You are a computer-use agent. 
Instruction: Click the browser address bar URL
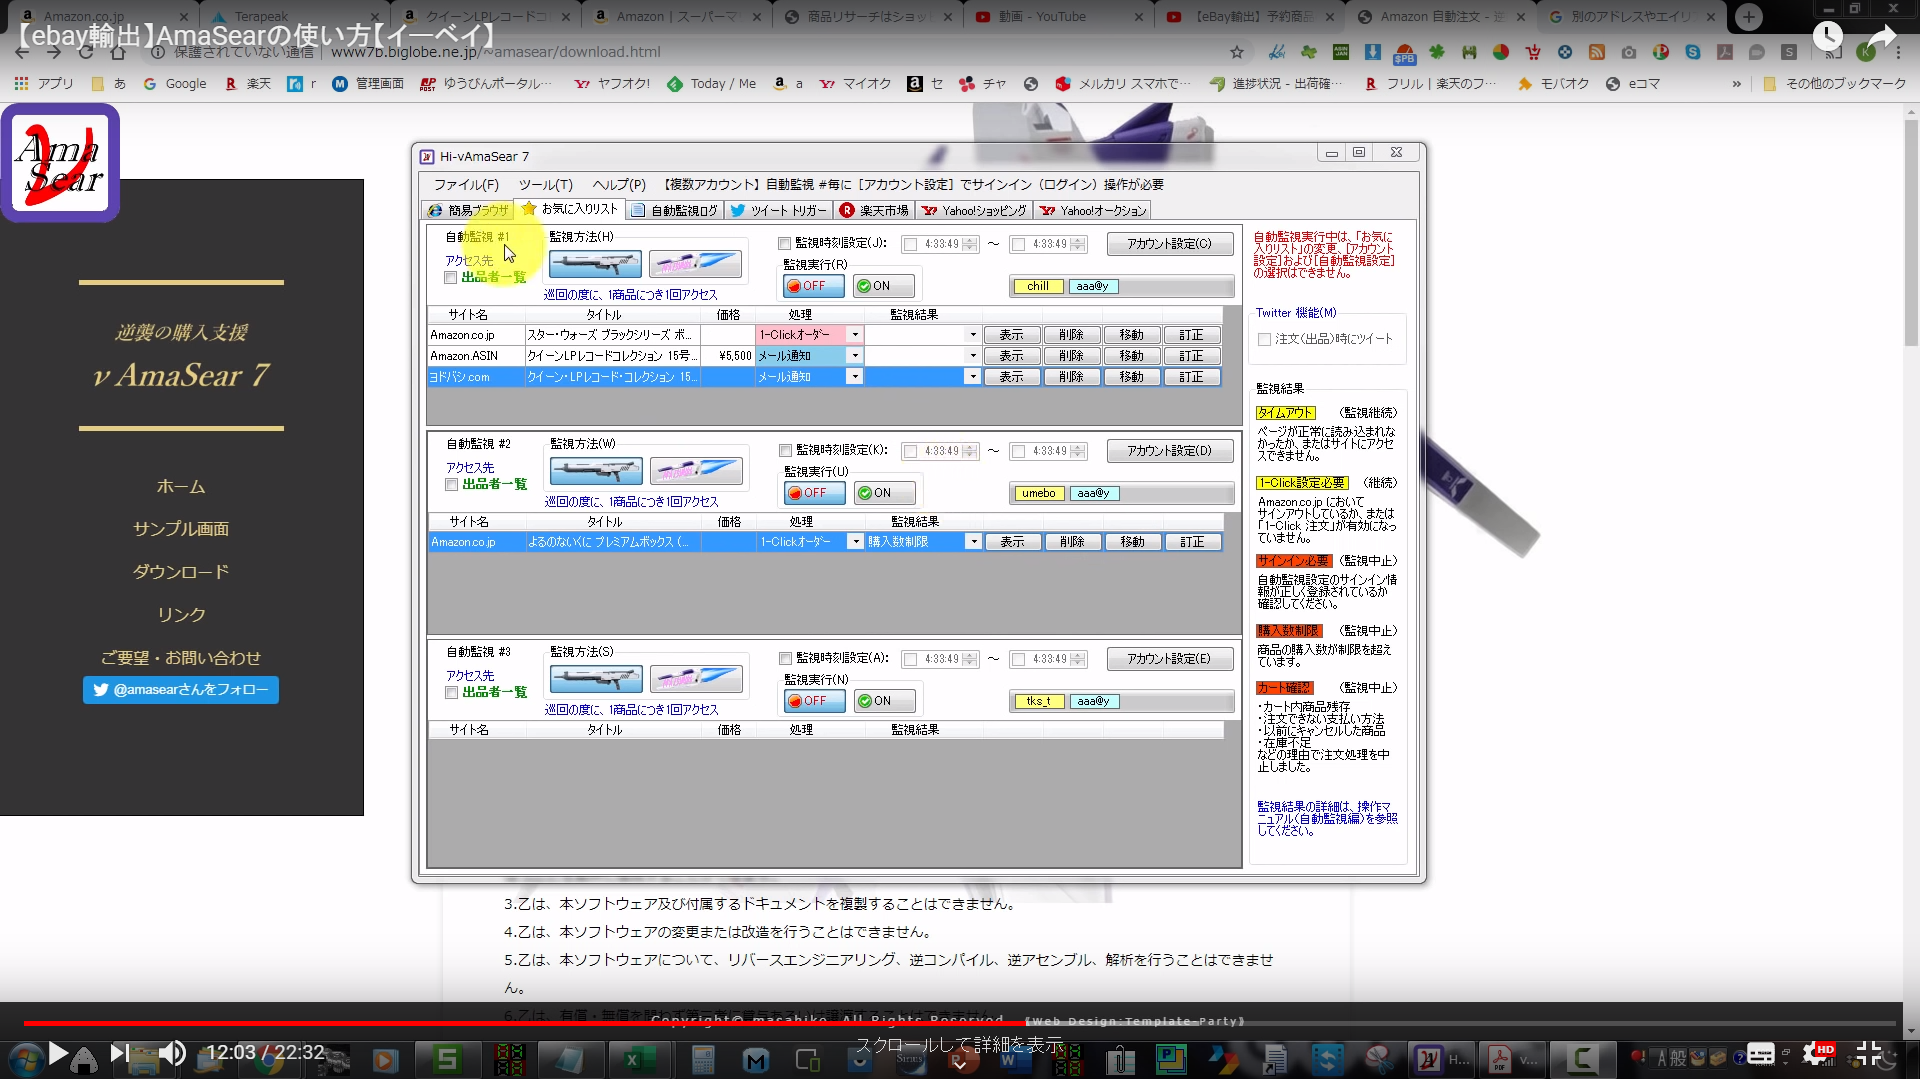point(496,52)
